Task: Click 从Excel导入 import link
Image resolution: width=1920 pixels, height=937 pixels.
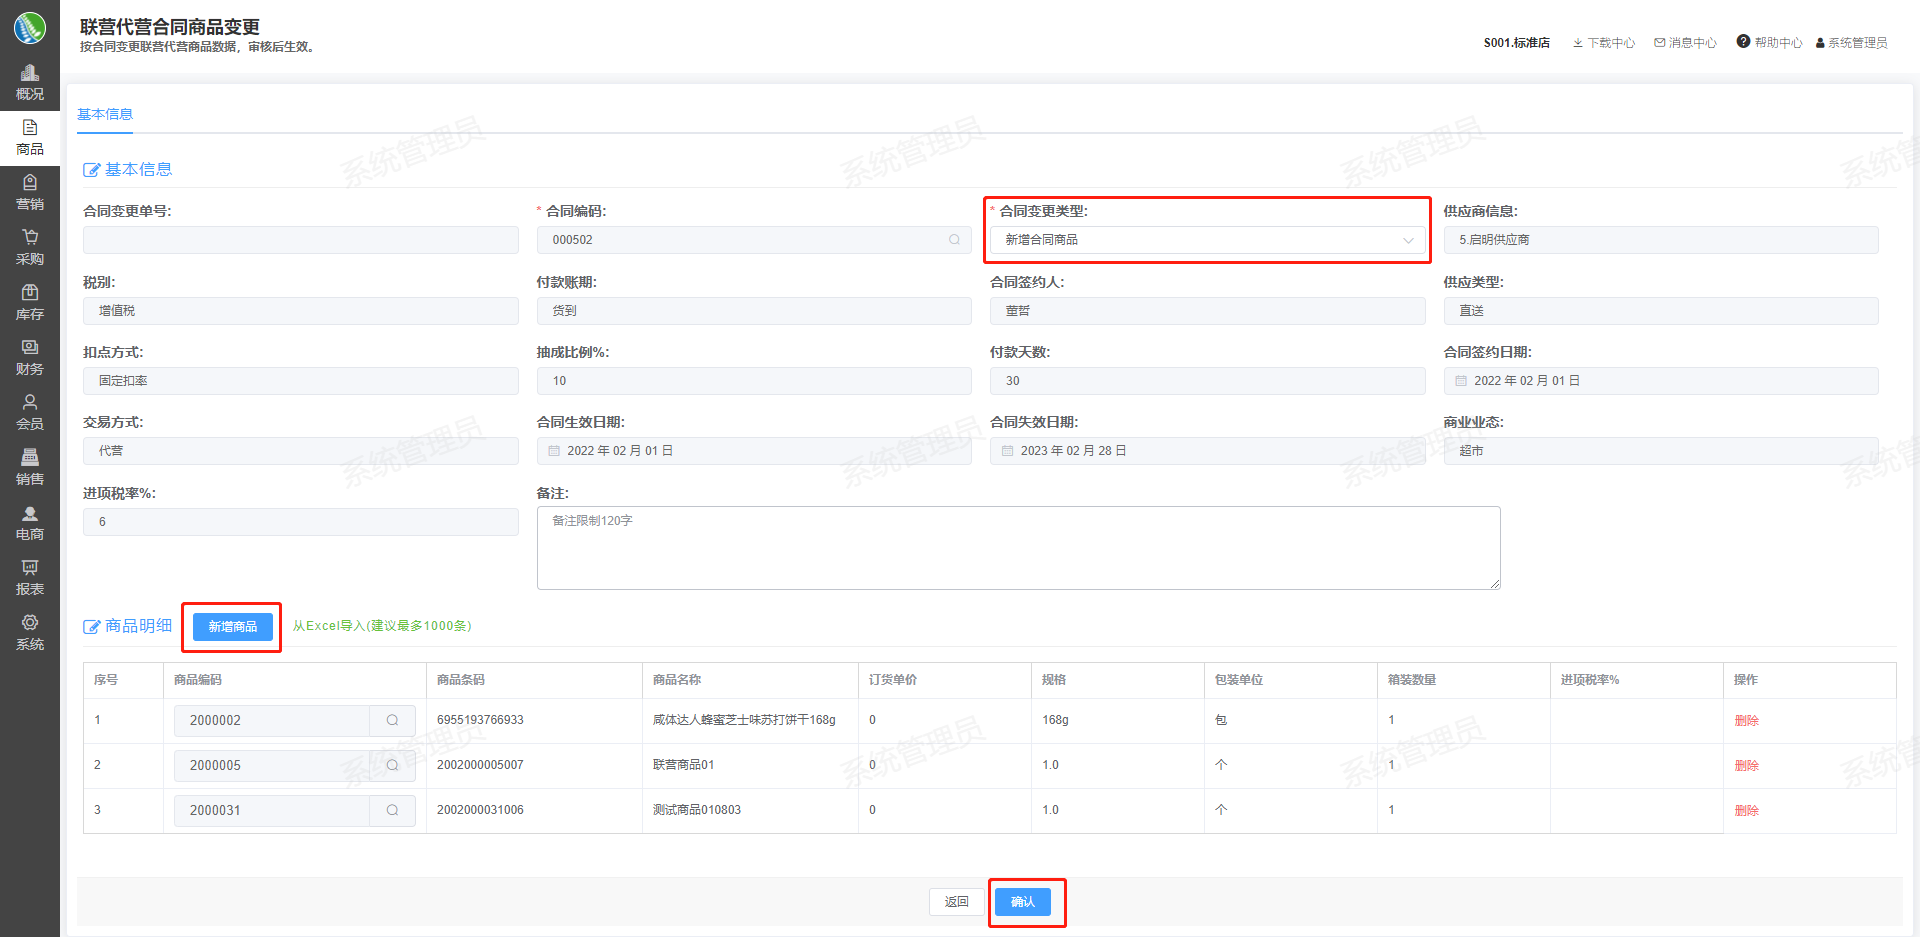Action: pyautogui.click(x=382, y=626)
